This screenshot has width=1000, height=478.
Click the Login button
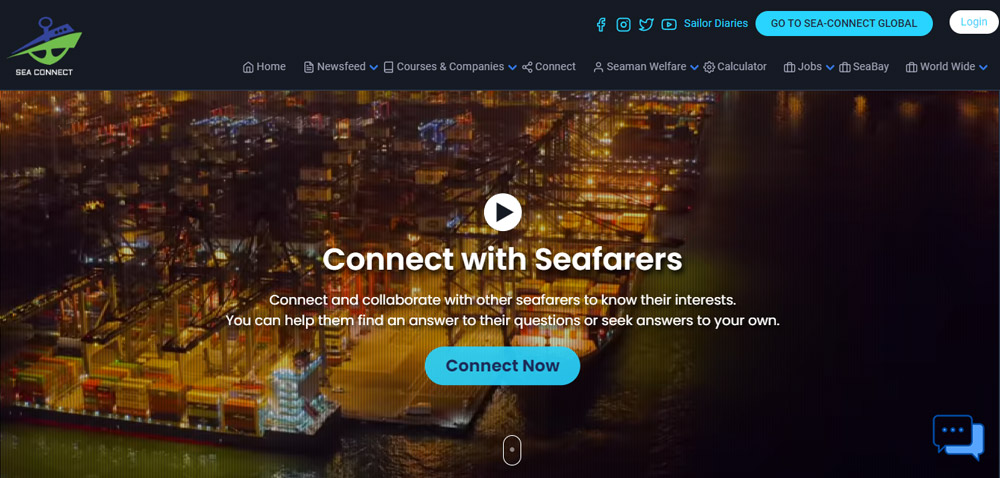[974, 22]
